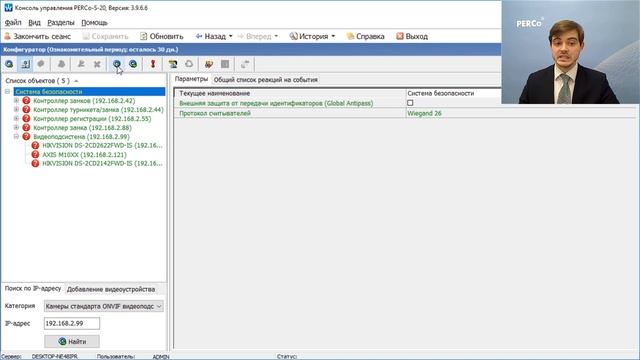The width and height of the screenshot is (640, 360).
Task: Click the gray circular arrows toolbar icon
Action: (x=189, y=64)
